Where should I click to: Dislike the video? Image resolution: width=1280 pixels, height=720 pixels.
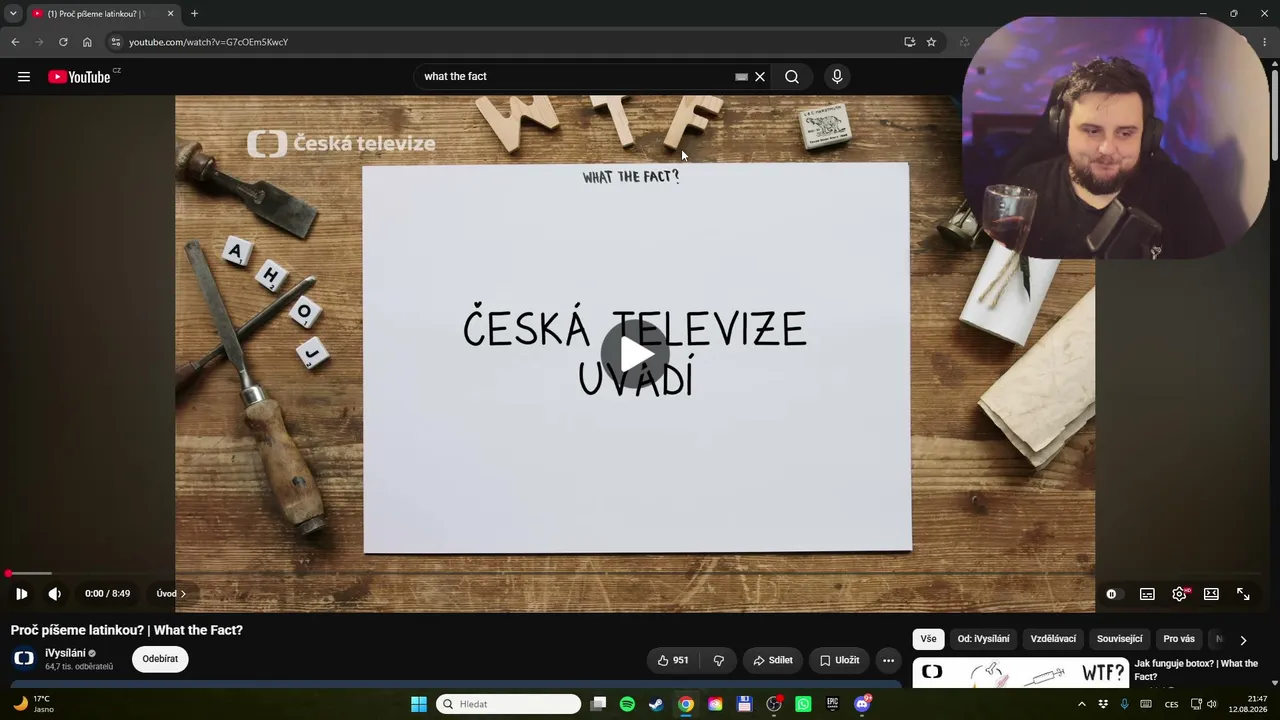coord(718,660)
